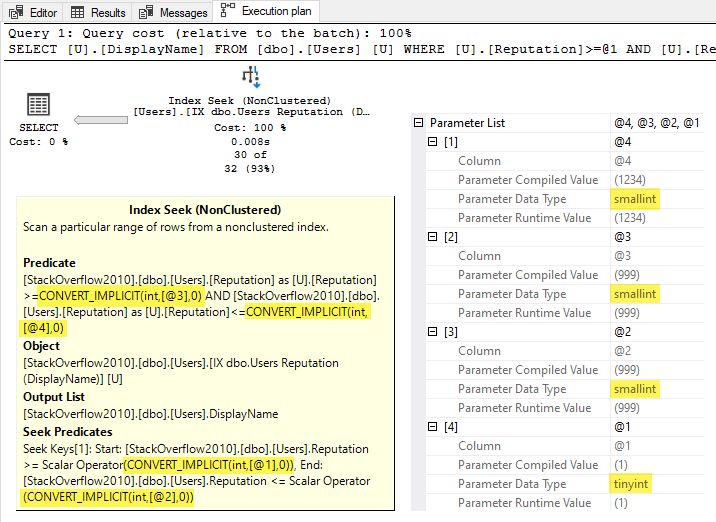
Task: Select Column row under group [3]
Action: click(564, 351)
